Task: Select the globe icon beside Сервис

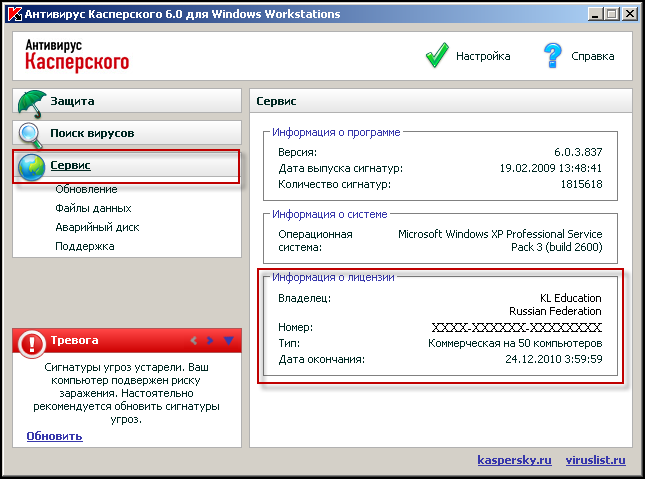Action: [31, 166]
